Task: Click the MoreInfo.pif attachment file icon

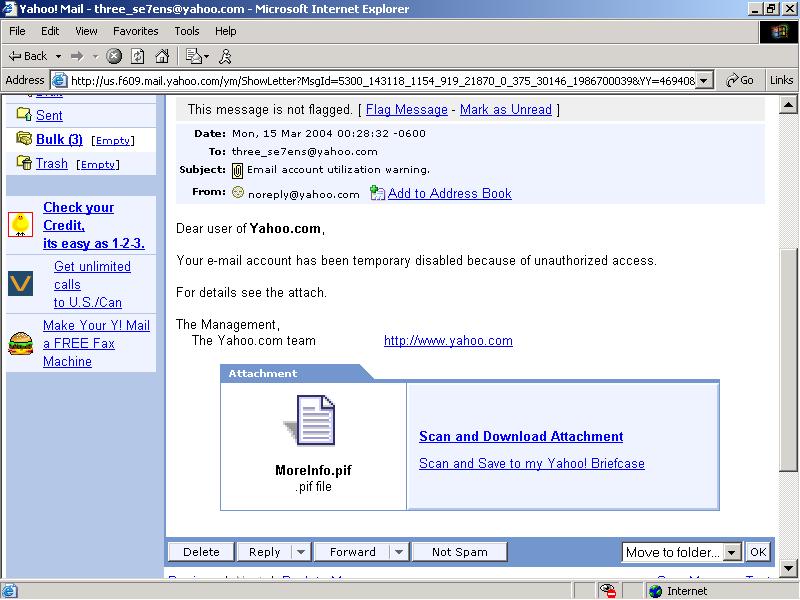Action: (313, 421)
